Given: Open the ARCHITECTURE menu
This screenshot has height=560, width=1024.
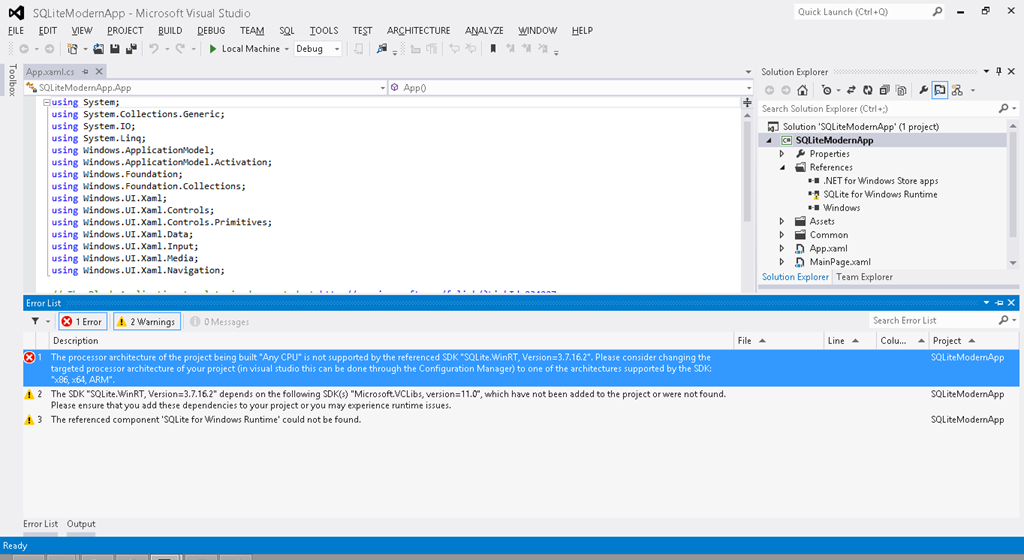Looking at the screenshot, I should 419,31.
